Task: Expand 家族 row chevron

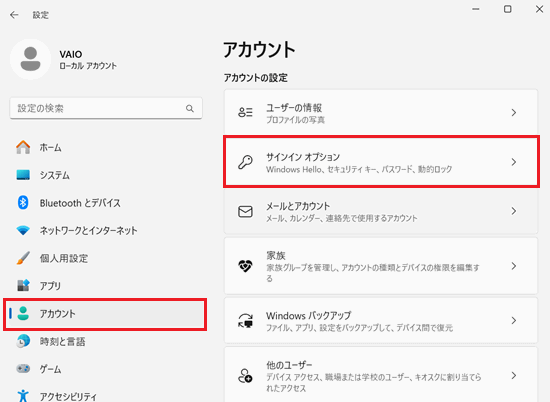Action: [x=514, y=266]
